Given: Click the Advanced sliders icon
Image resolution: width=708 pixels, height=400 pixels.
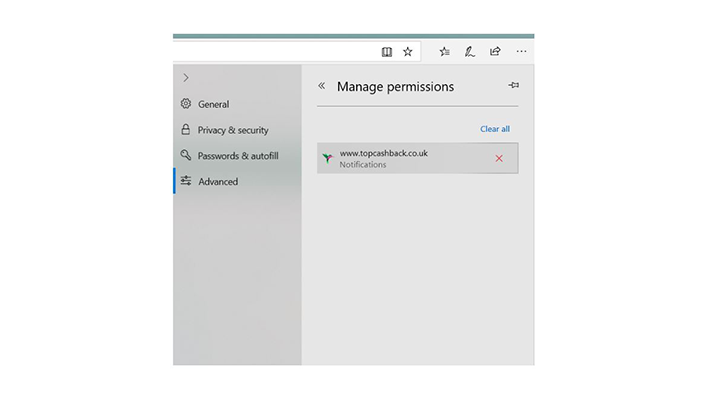Looking at the screenshot, I should click(x=186, y=181).
